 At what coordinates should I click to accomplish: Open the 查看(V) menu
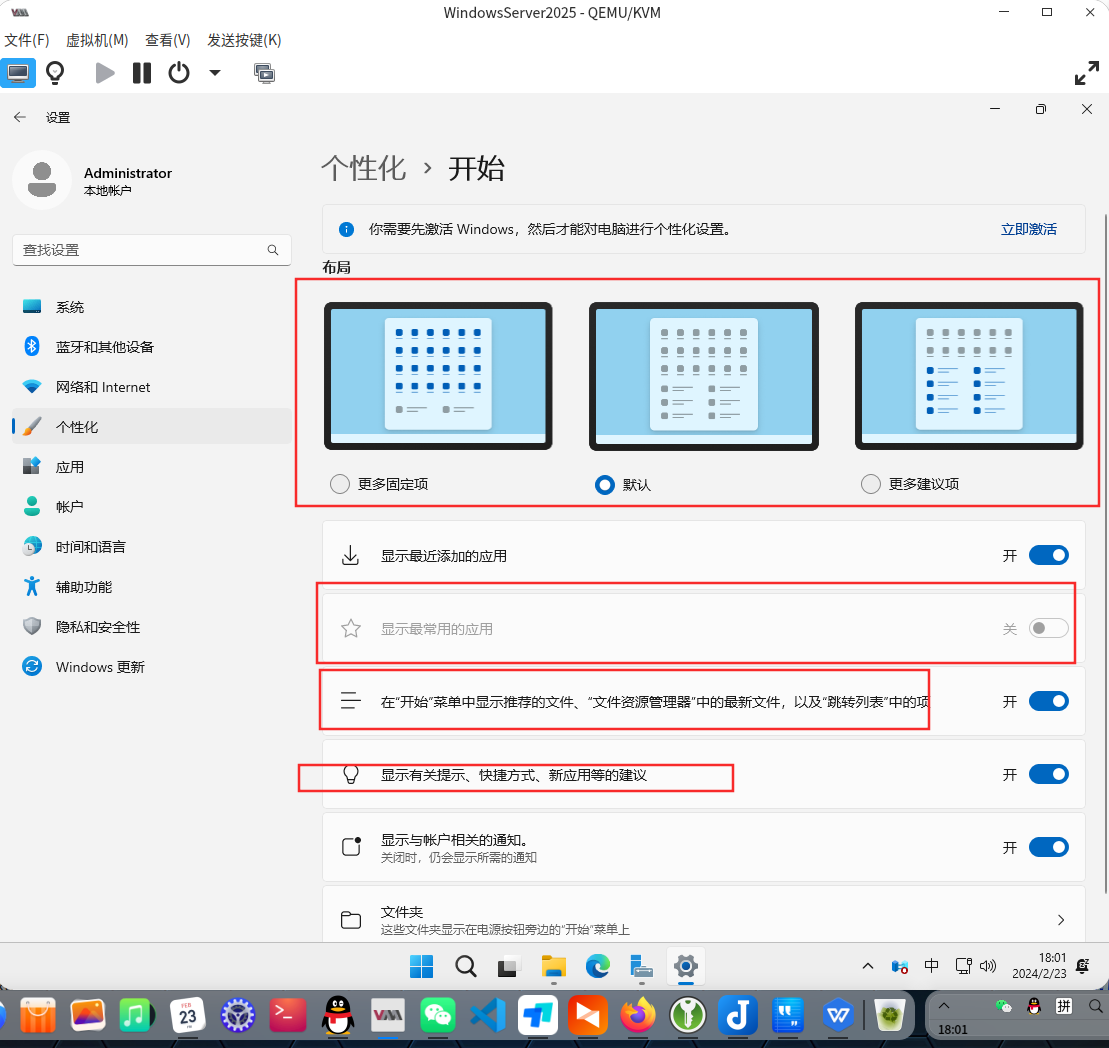168,40
